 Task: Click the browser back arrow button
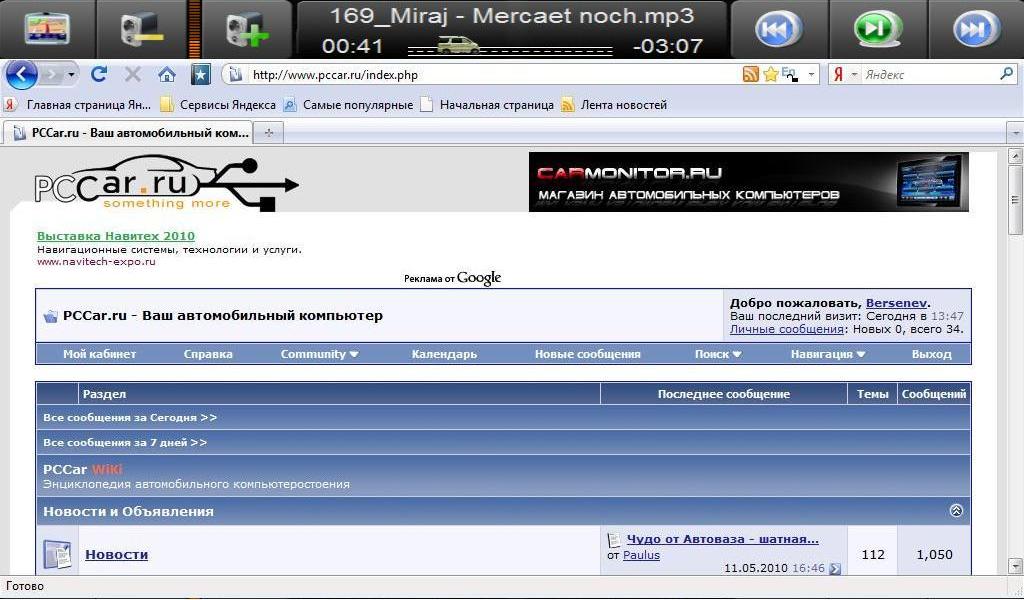(22, 74)
